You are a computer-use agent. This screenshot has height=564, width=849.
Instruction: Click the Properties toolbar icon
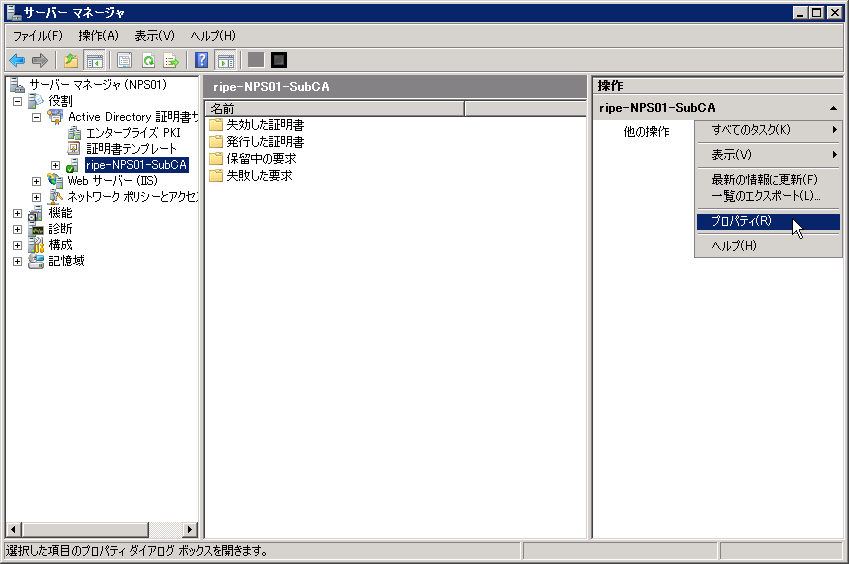pos(124,60)
